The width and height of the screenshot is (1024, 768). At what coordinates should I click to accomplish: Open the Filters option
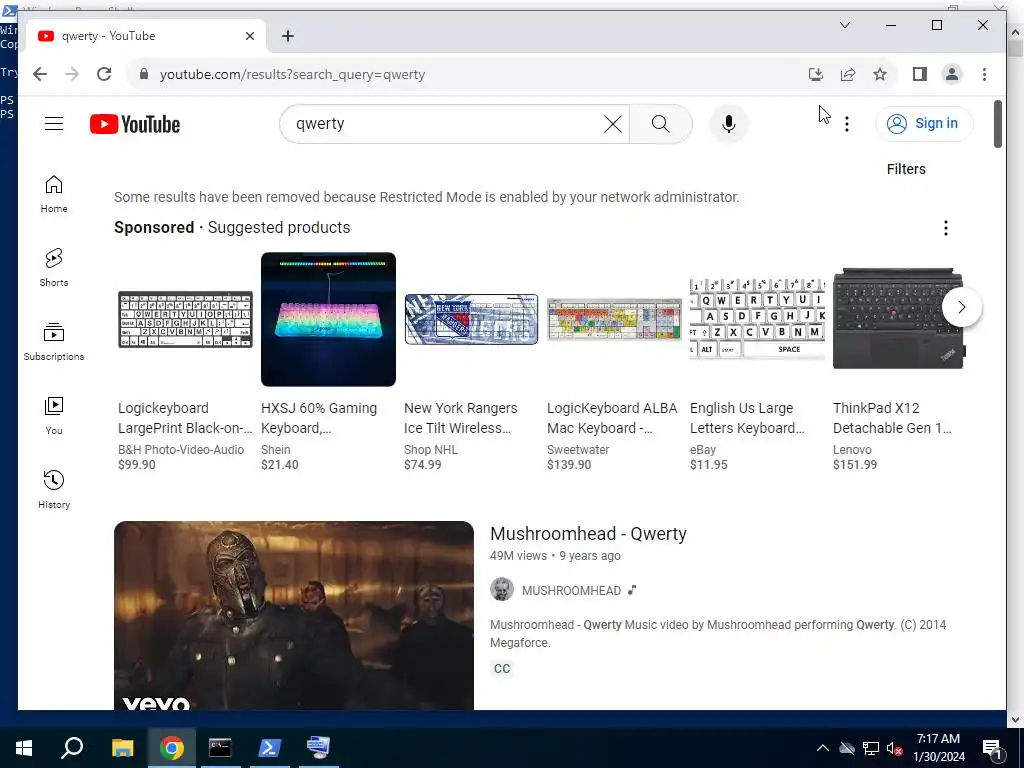click(906, 169)
